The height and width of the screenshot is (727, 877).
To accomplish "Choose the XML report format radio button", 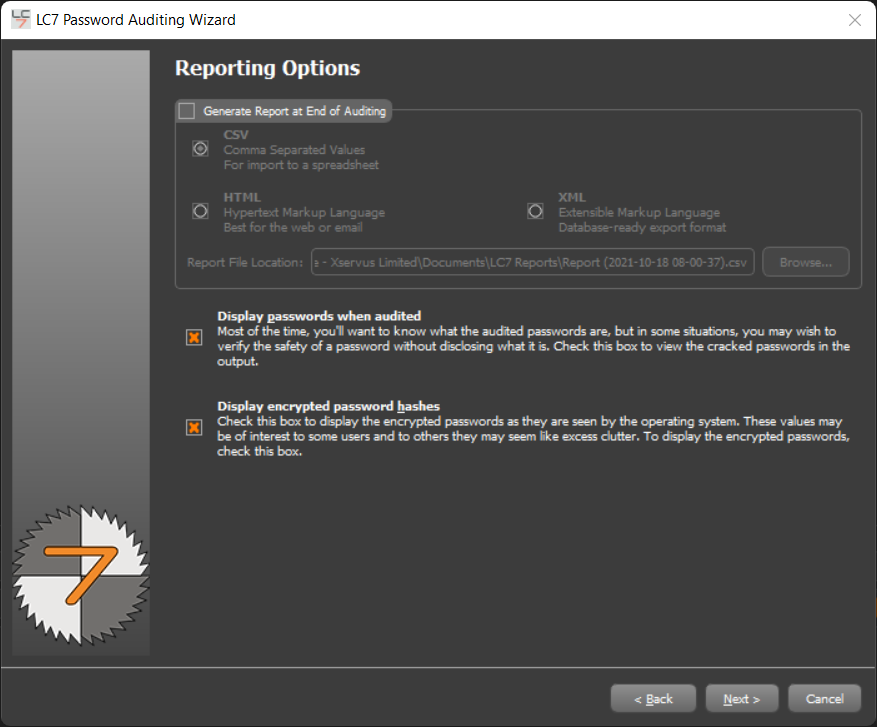I will (535, 211).
